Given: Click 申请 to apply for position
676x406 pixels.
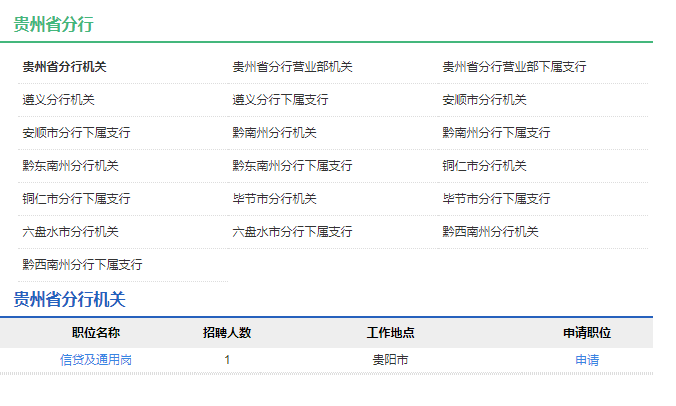Looking at the screenshot, I should click(587, 360).
